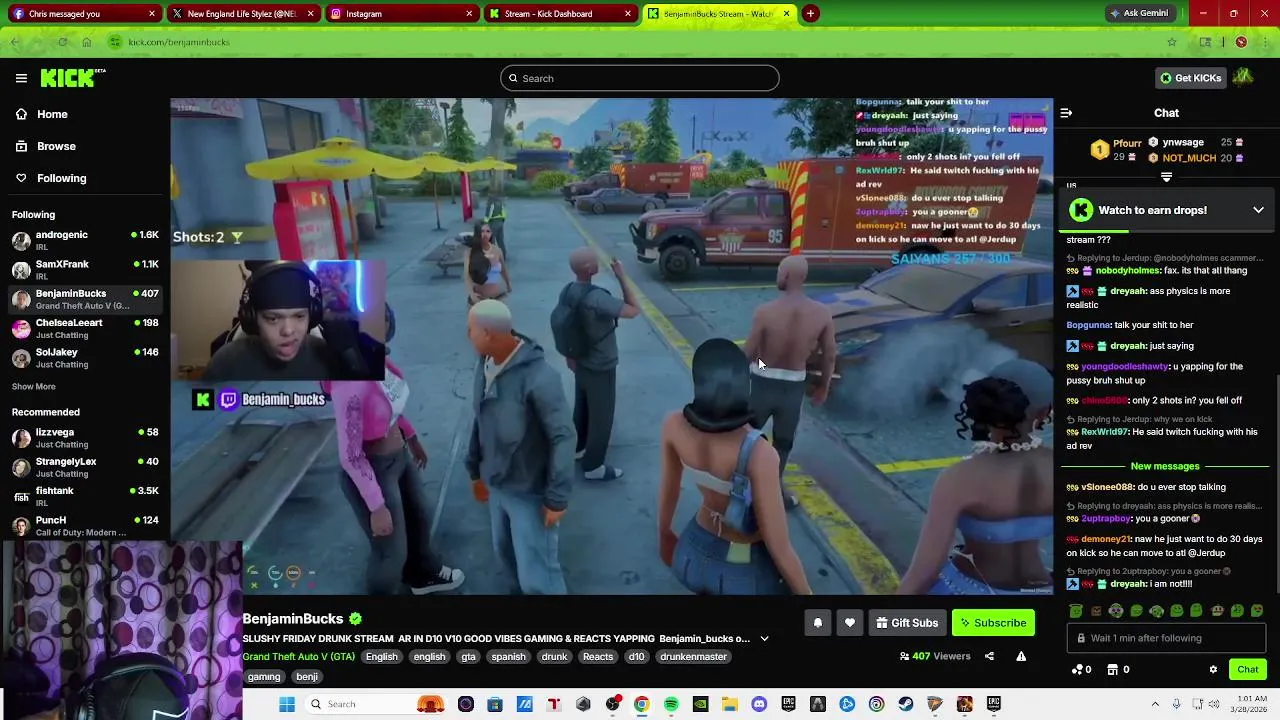1280x720 pixels.
Task: Select BenjaminBucks in Following list
Action: 85,299
